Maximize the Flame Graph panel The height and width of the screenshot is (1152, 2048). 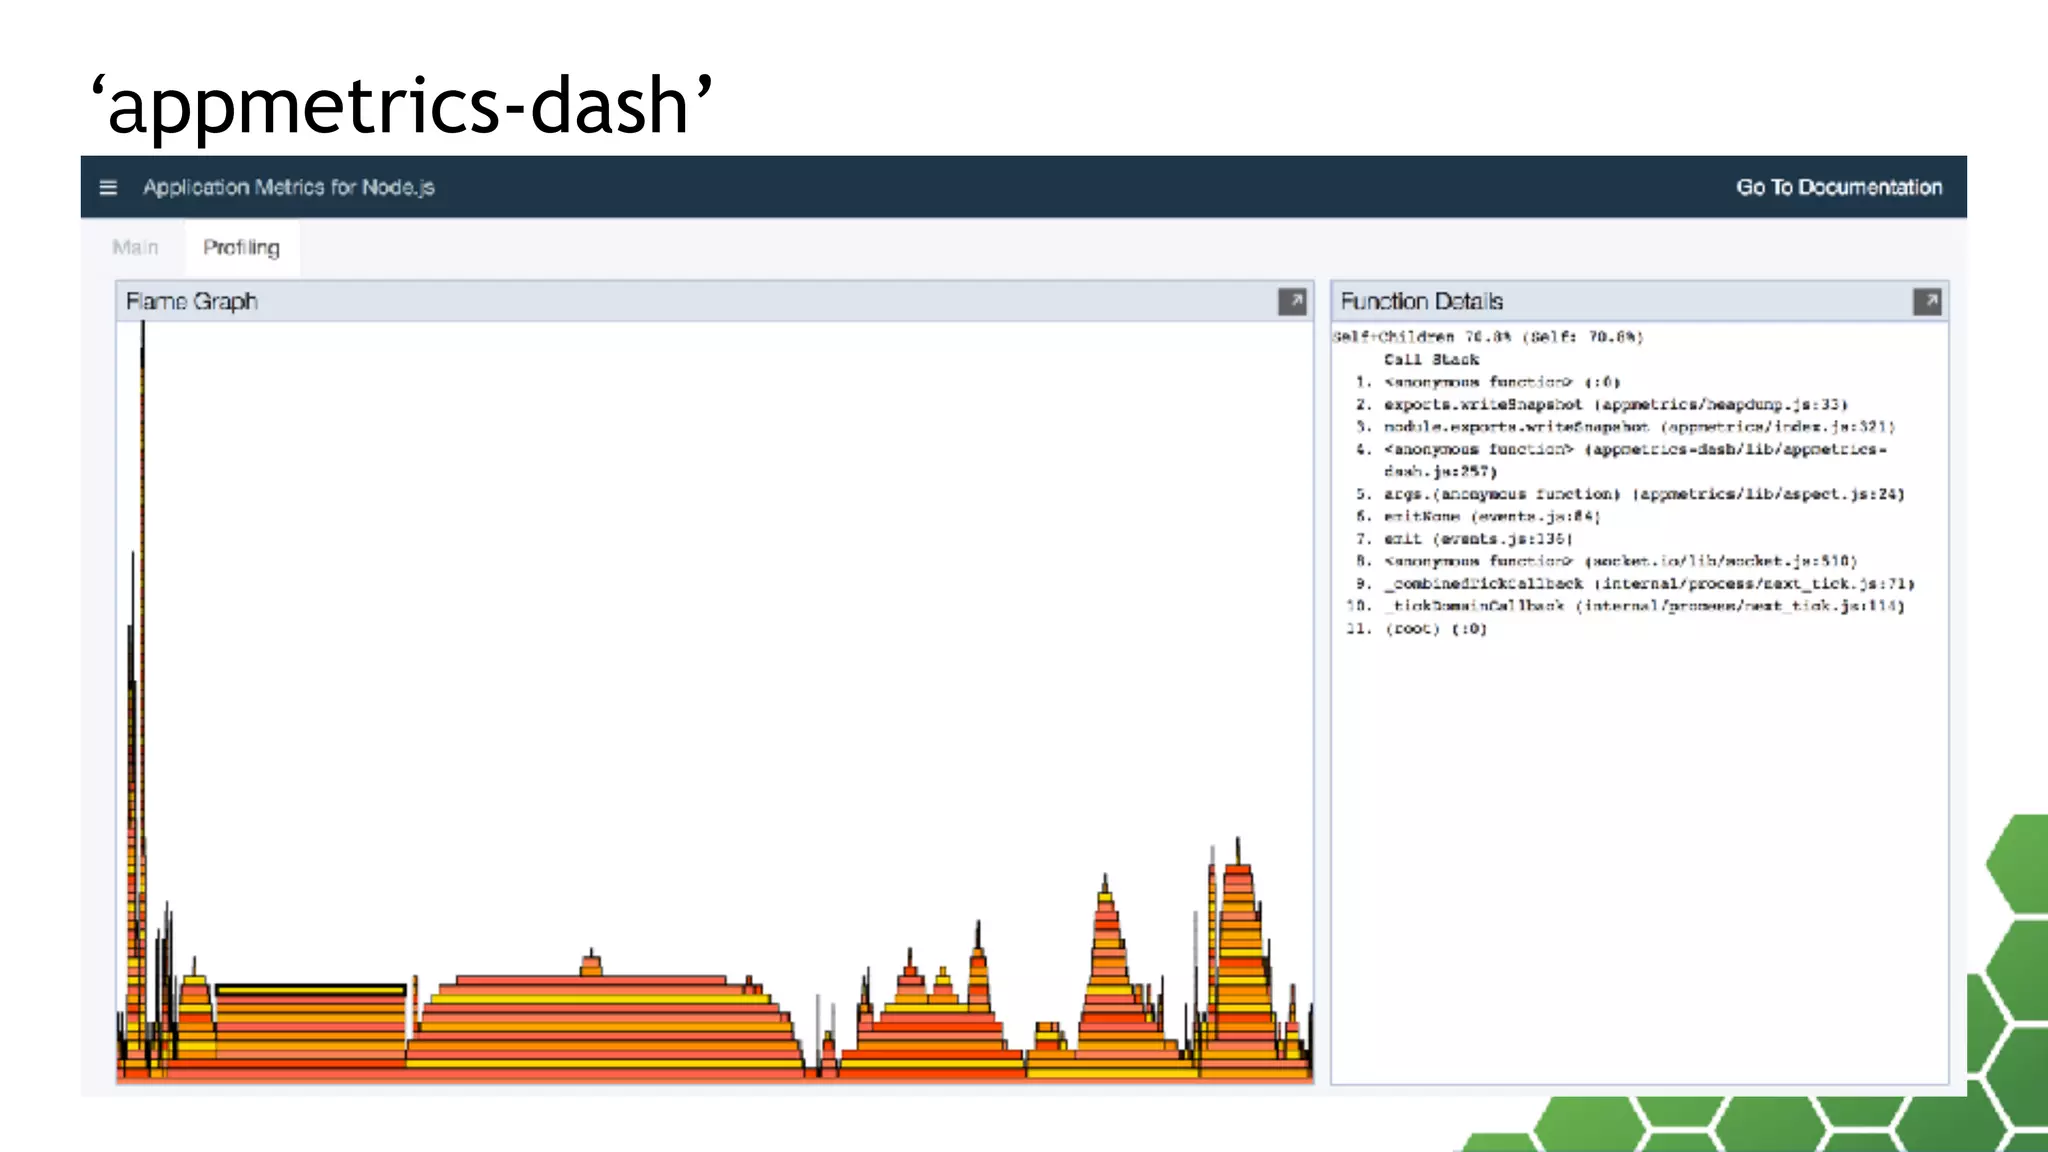point(1292,302)
